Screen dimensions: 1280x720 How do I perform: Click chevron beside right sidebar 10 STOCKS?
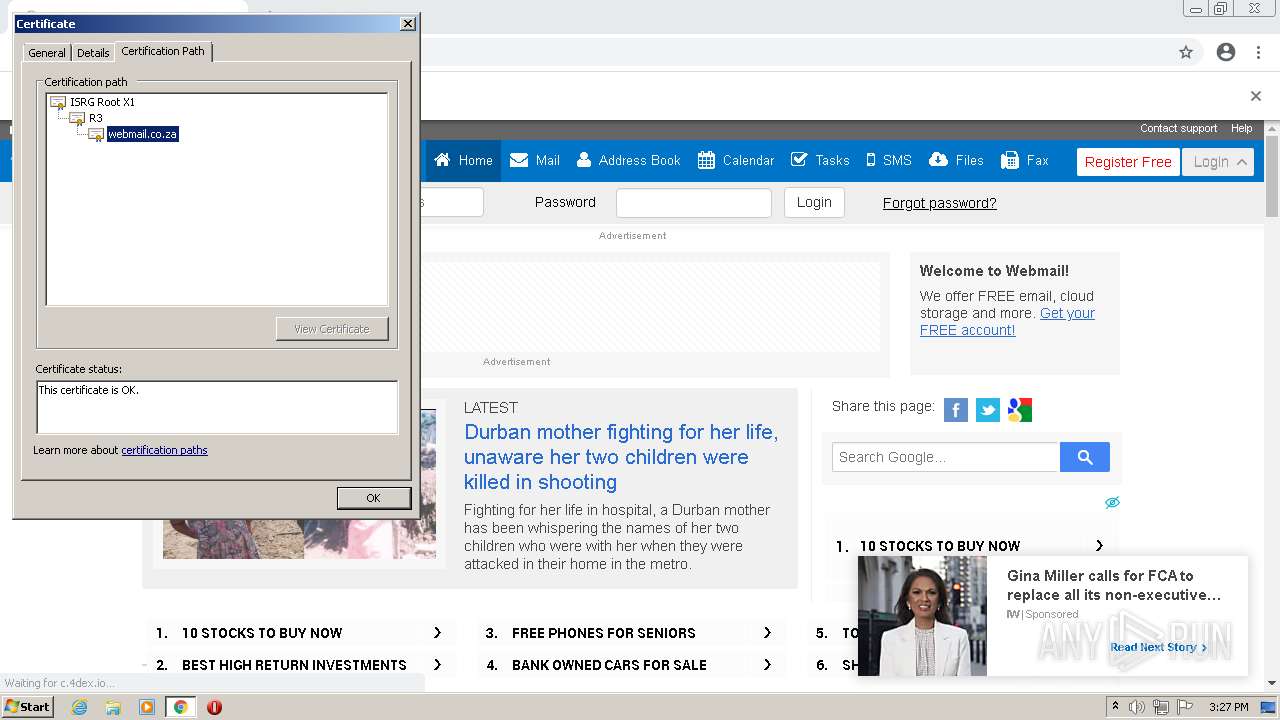click(1099, 546)
